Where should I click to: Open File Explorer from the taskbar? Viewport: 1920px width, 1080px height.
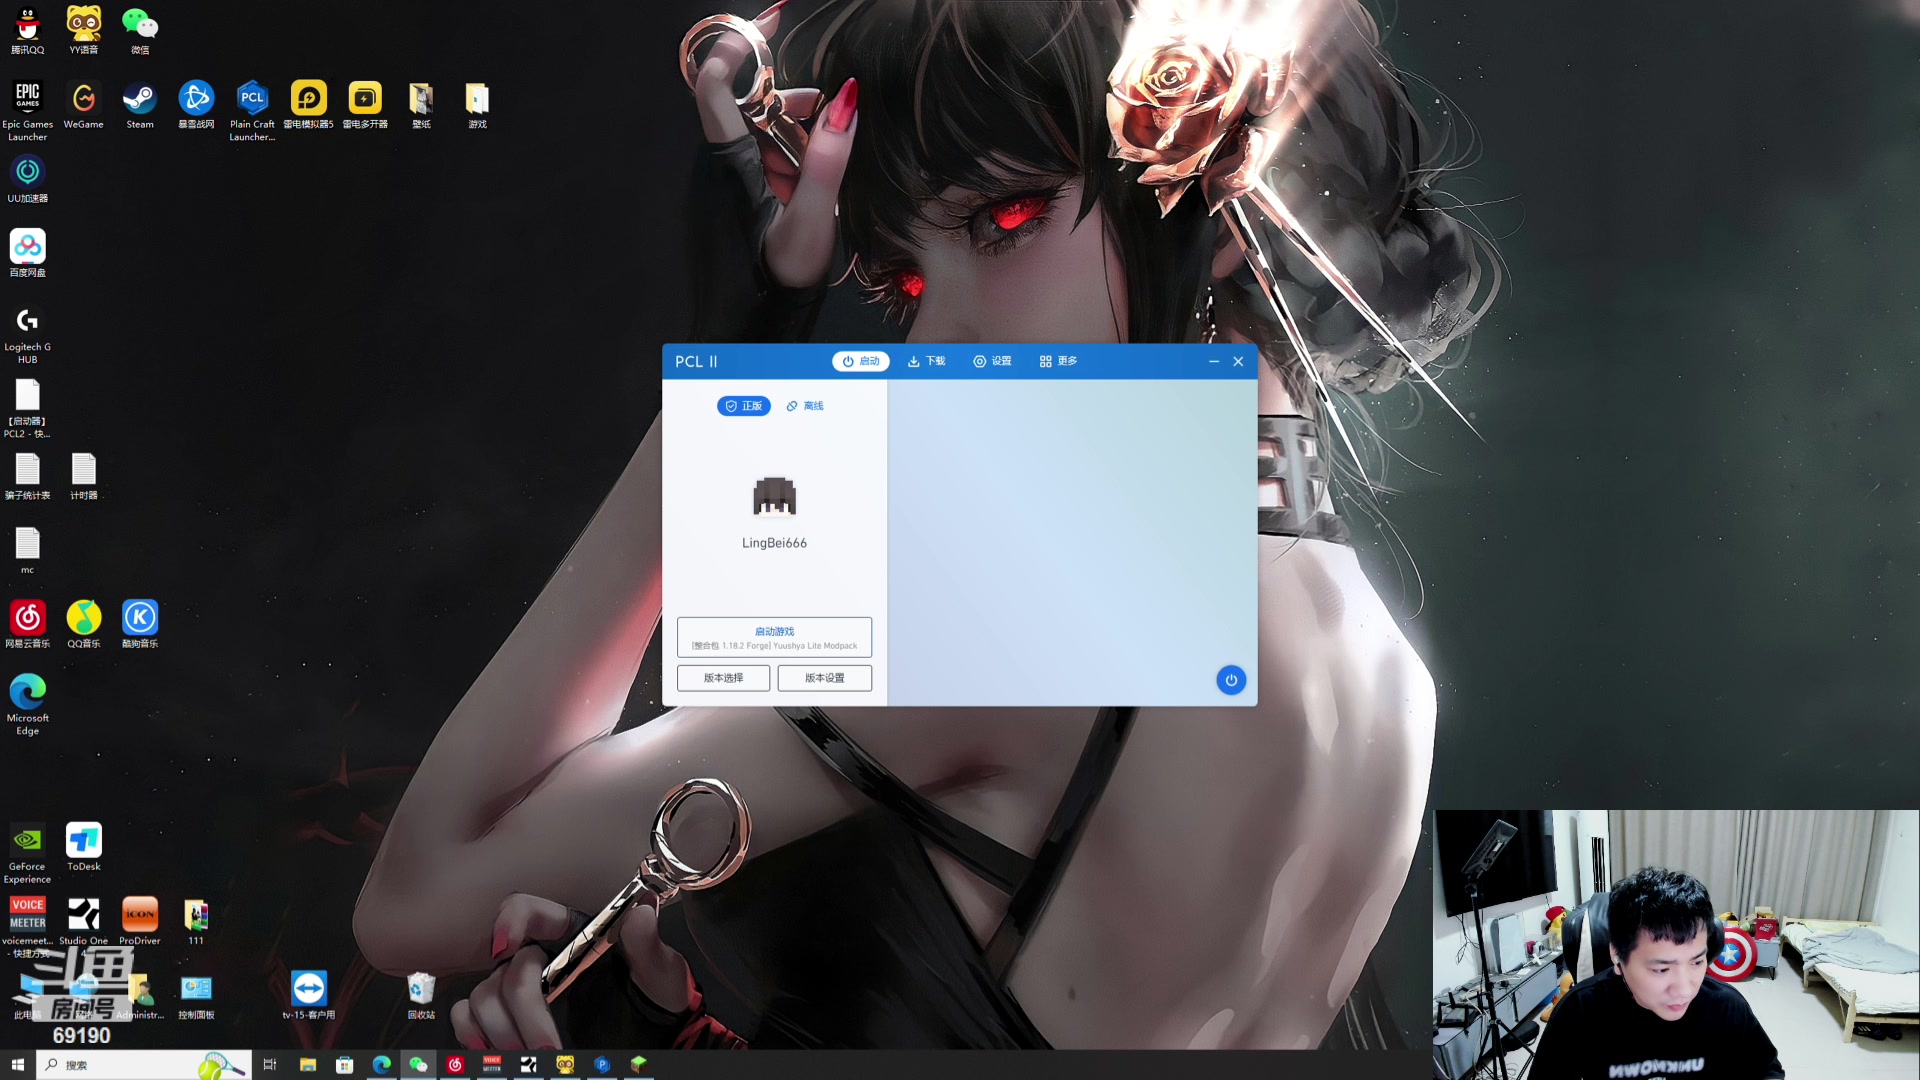[x=307, y=1065]
